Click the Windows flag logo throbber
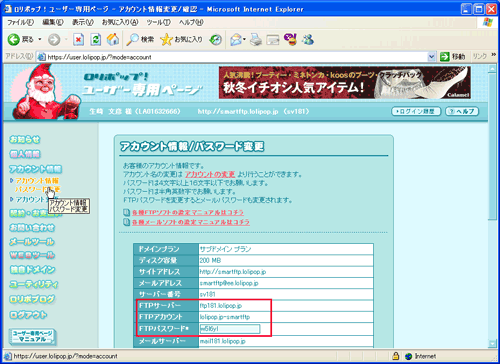 tap(488, 22)
